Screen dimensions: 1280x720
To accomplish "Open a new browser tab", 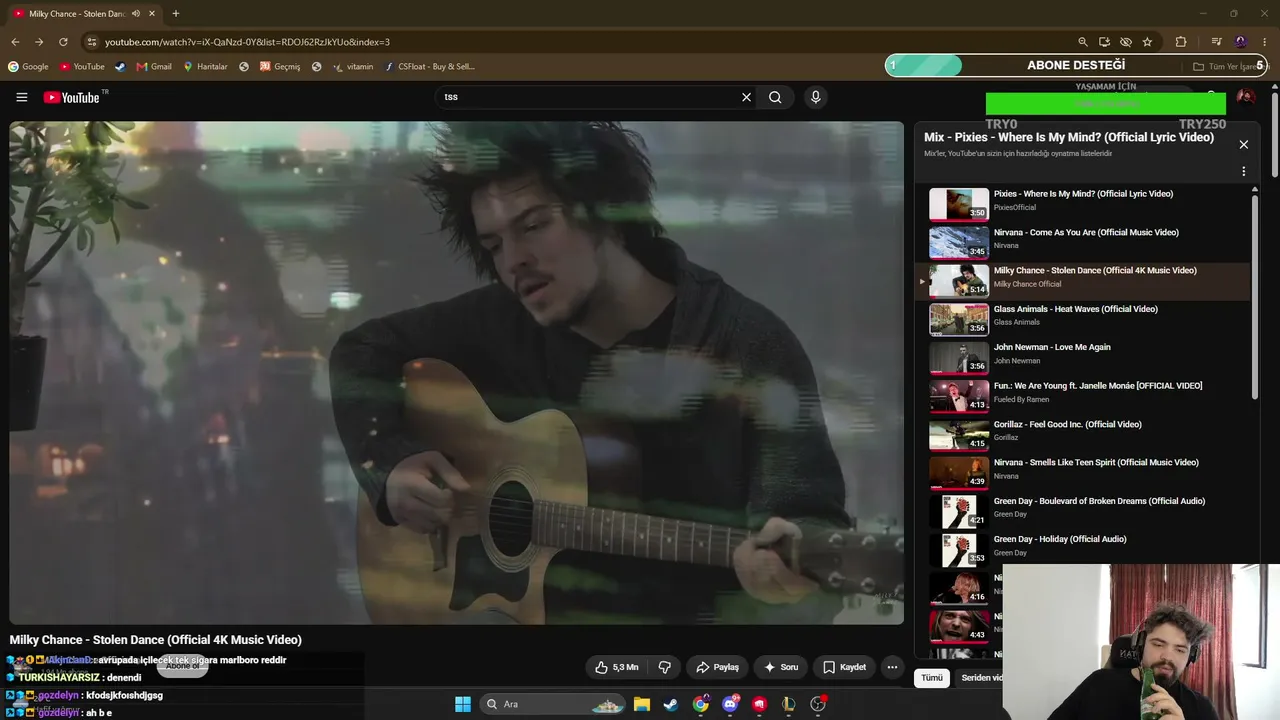I will coord(175,14).
